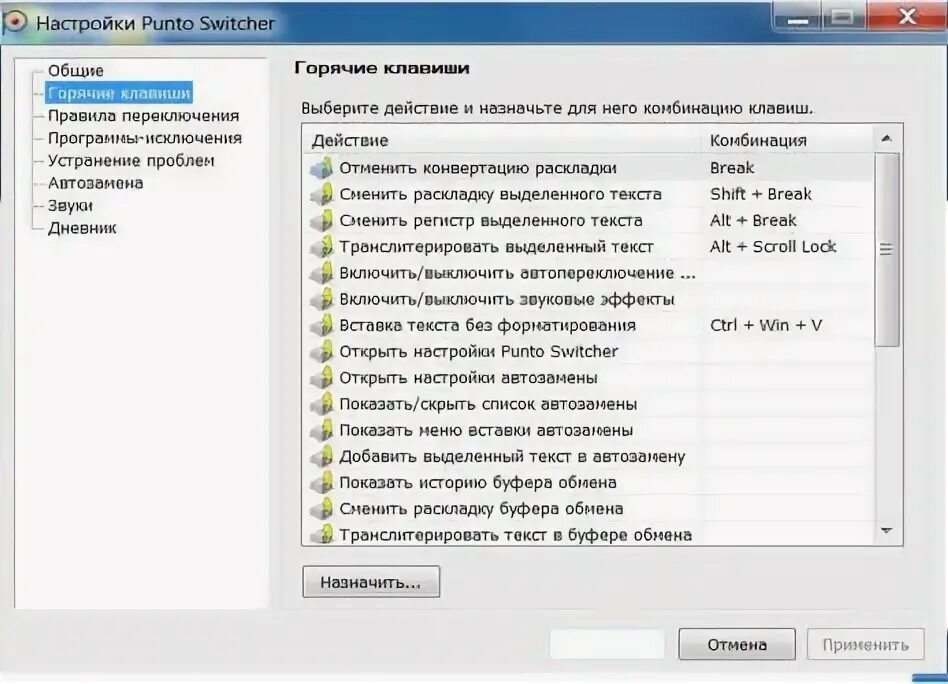Click the Punto Switcher title bar icon

point(15,22)
